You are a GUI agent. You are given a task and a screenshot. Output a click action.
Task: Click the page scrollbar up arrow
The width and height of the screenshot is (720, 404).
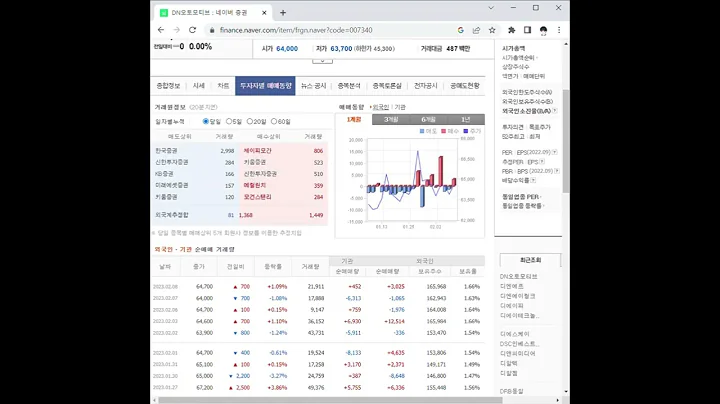point(566,44)
